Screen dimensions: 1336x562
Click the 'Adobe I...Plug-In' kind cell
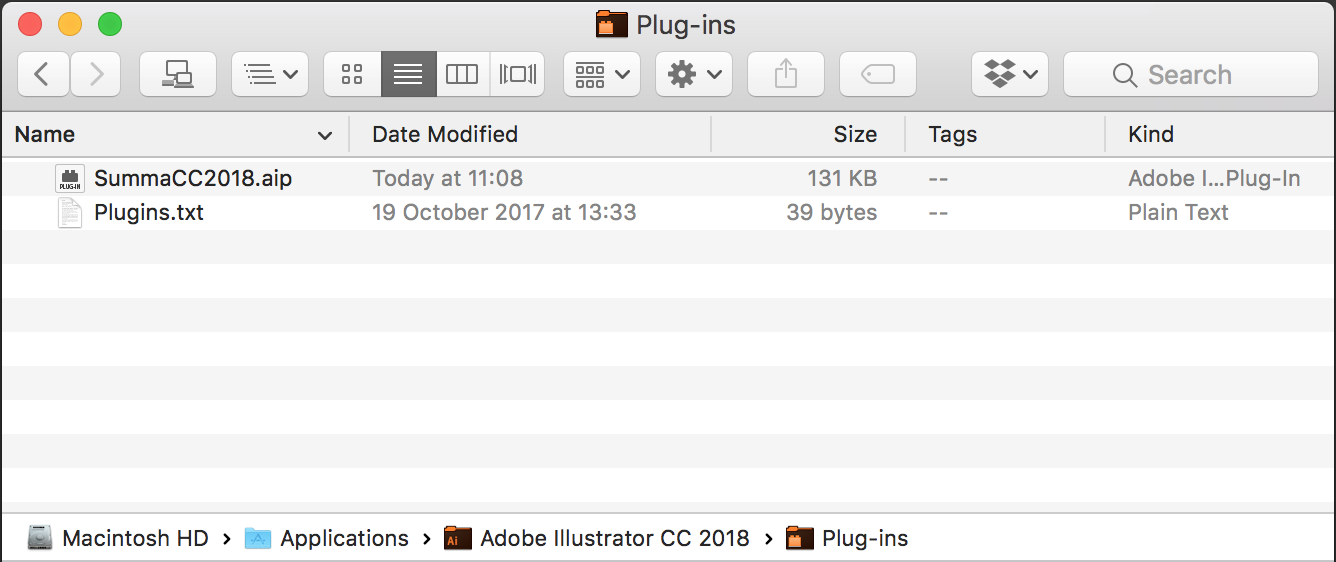1214,178
